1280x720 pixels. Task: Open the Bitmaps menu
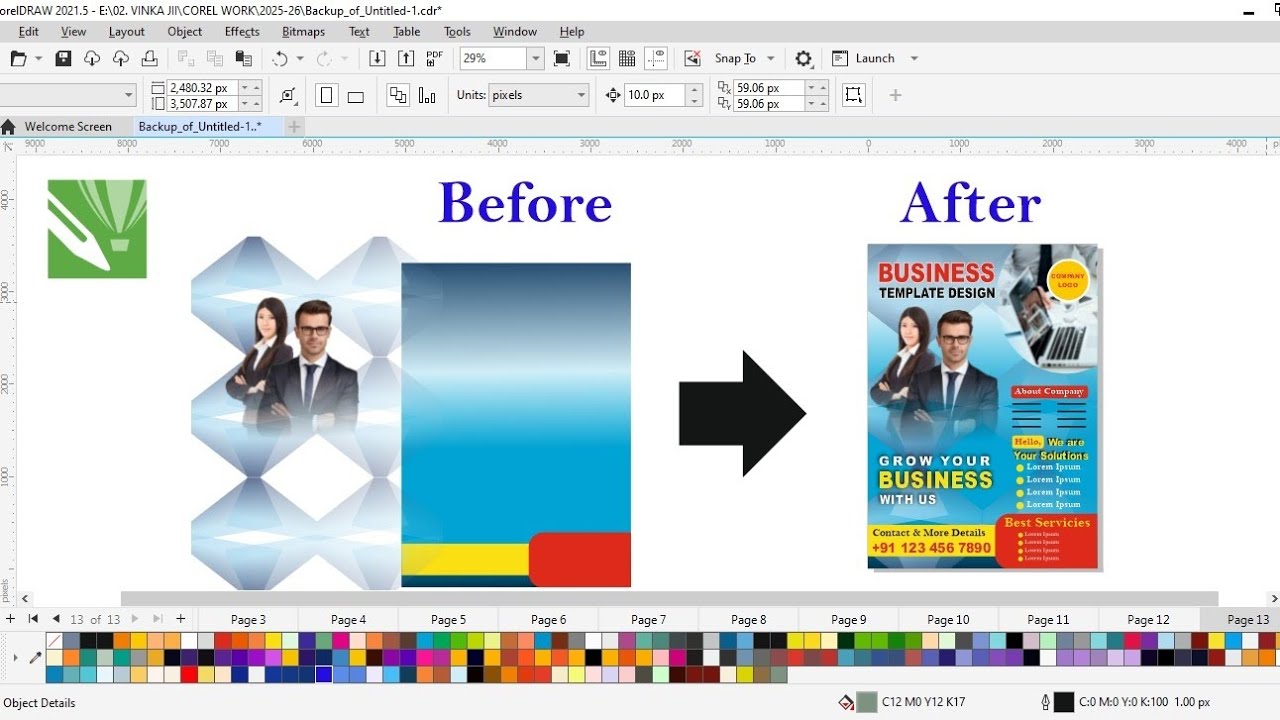click(303, 32)
